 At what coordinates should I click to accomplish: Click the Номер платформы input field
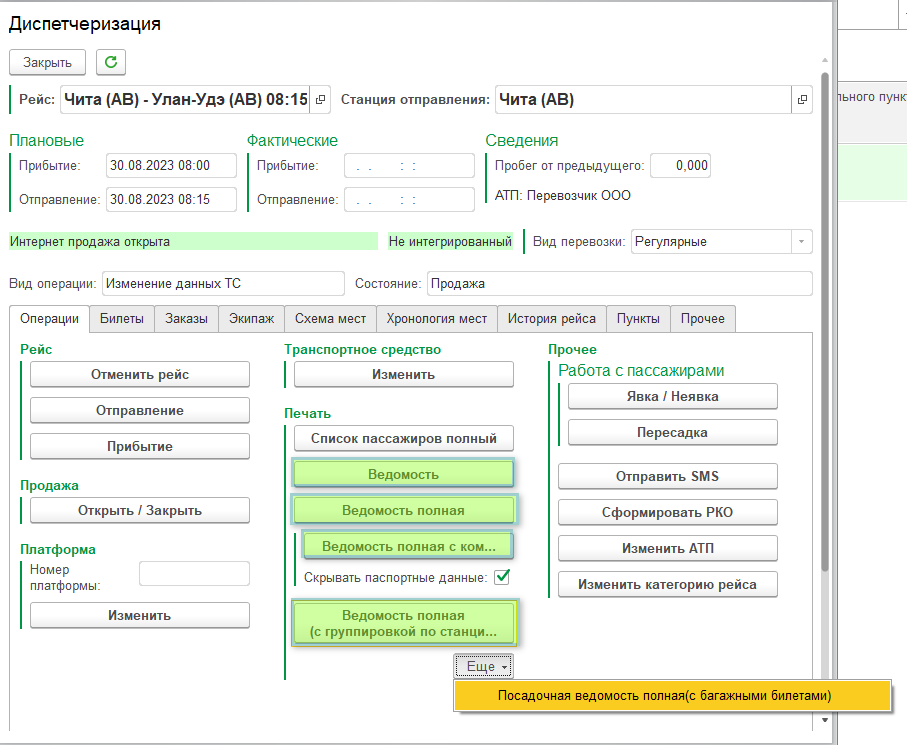pos(194,573)
